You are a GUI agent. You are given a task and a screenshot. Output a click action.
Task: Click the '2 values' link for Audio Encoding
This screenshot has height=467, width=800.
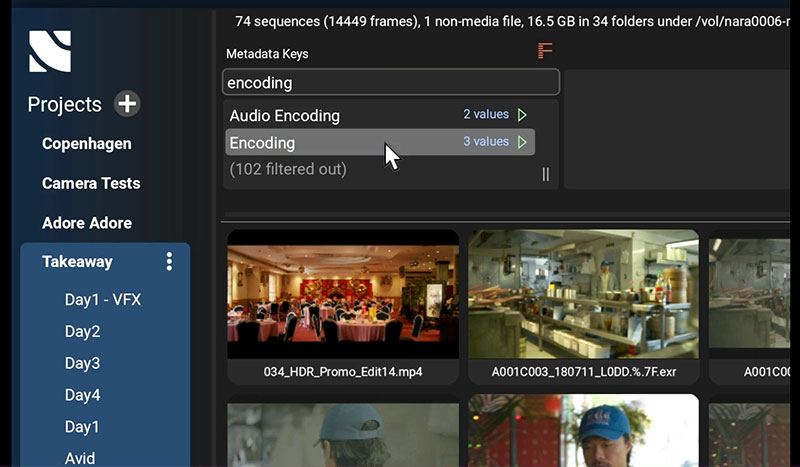point(486,114)
